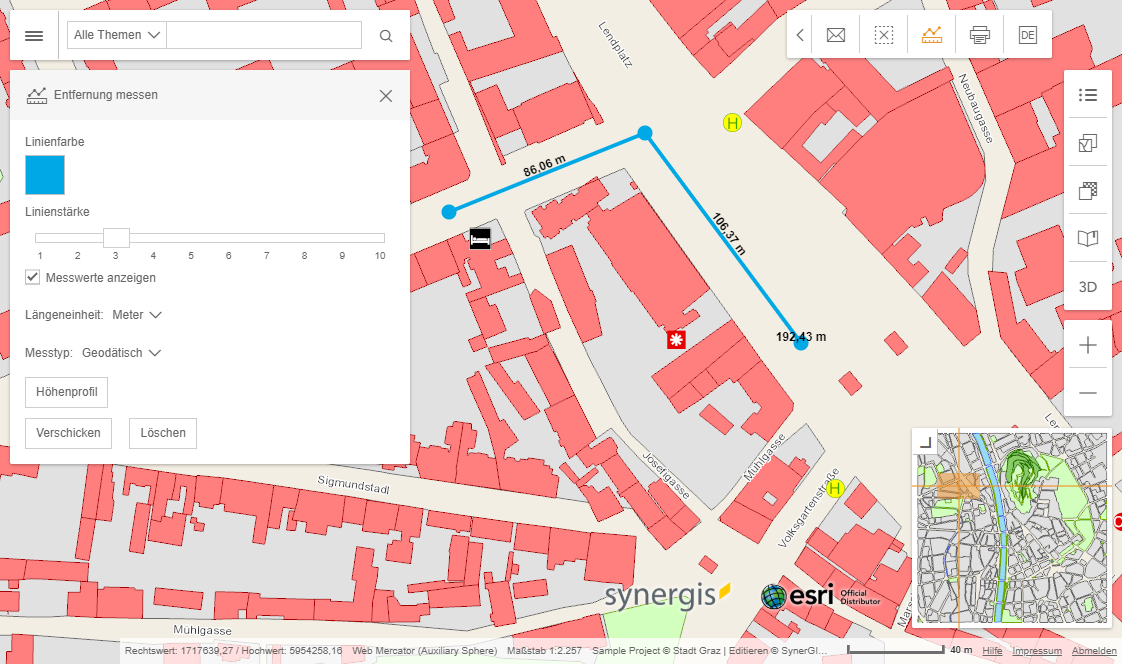Switch to the 3D view

[x=1087, y=286]
